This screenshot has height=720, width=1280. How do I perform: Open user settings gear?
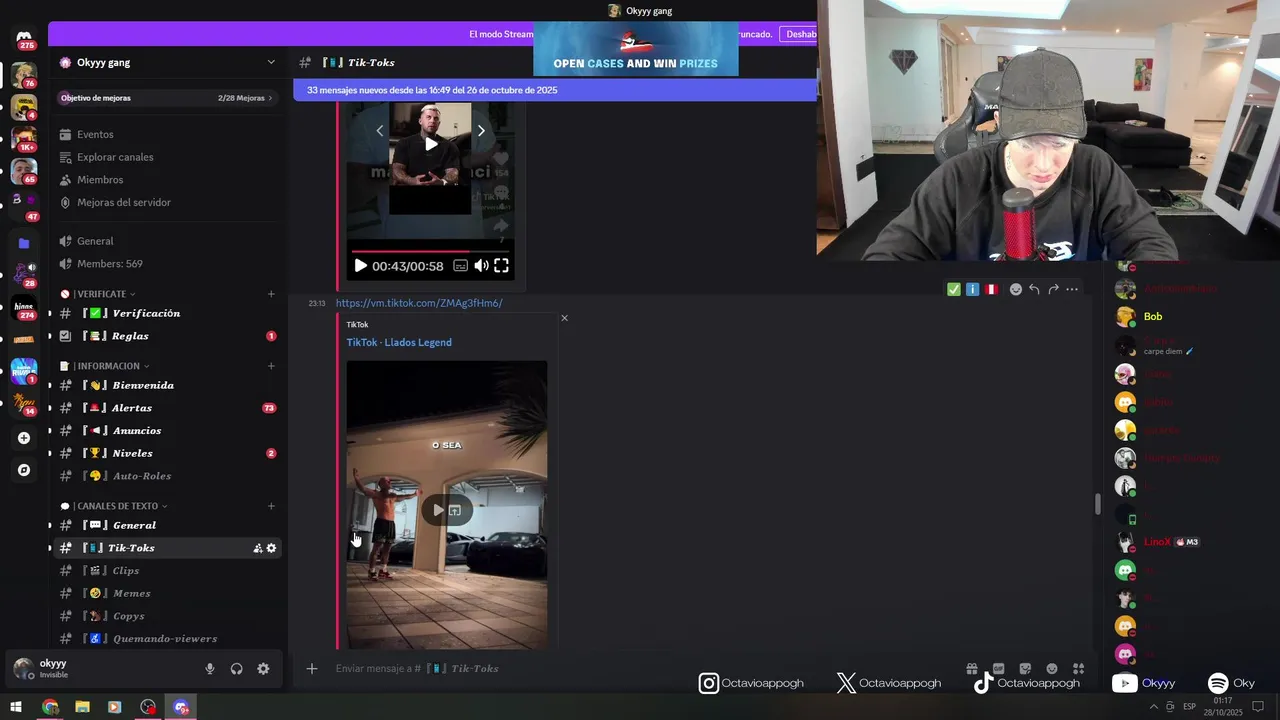pos(263,669)
